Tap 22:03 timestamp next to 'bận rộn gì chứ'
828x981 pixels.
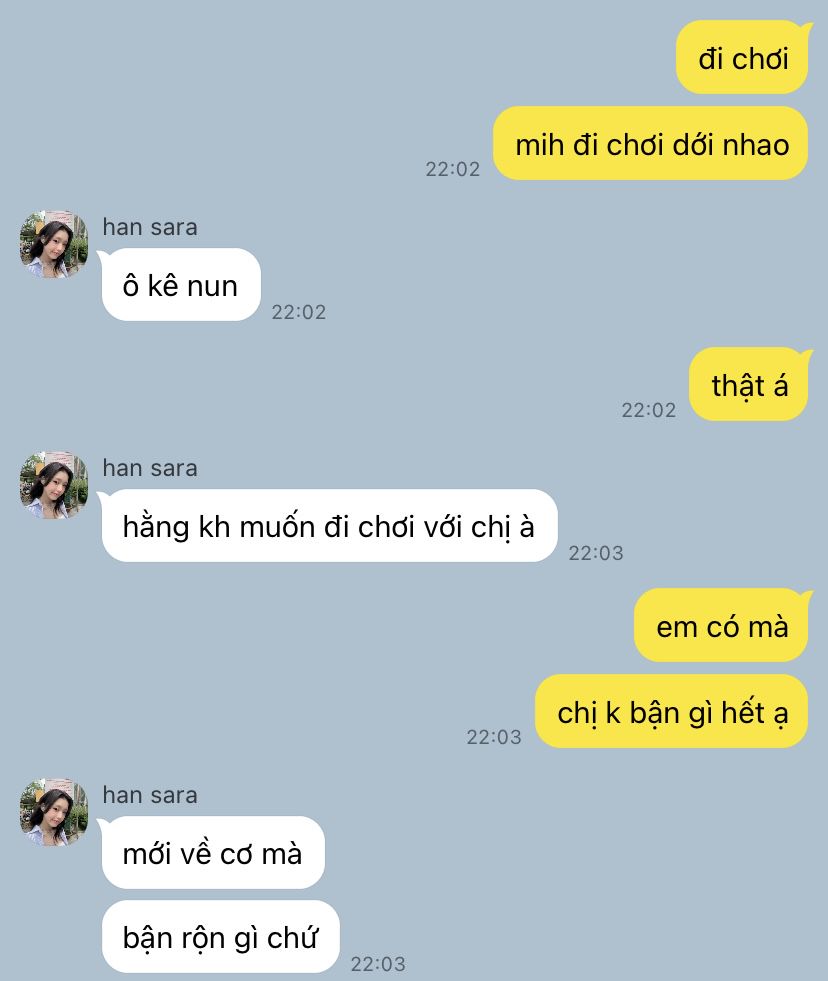[x=378, y=964]
